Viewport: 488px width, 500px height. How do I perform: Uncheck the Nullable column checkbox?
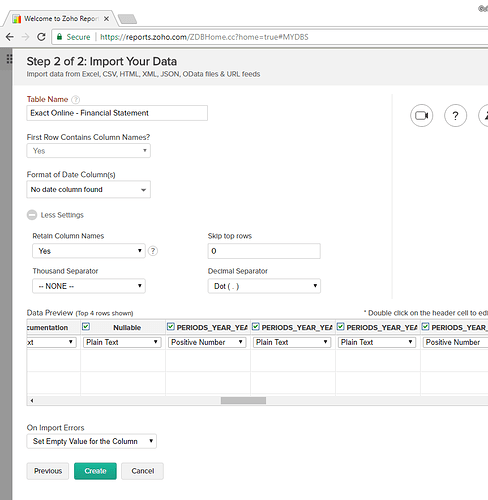86,327
